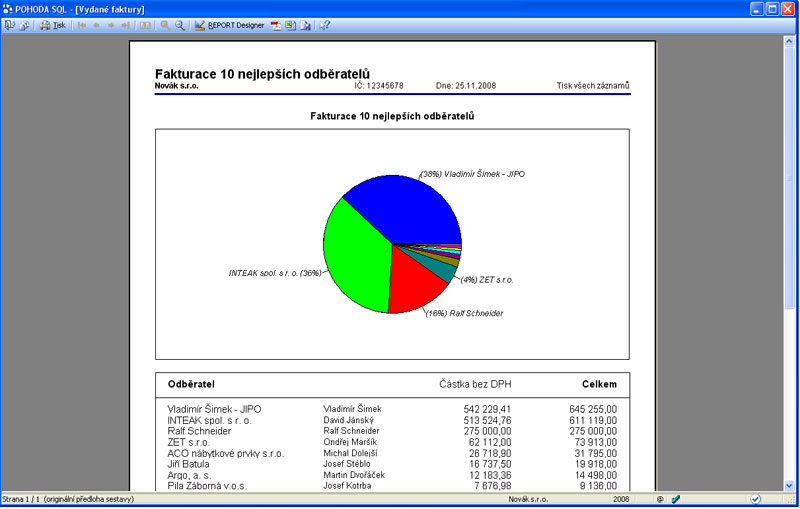Open REPORT Designer
The width and height of the screenshot is (800, 509).
tap(230, 25)
